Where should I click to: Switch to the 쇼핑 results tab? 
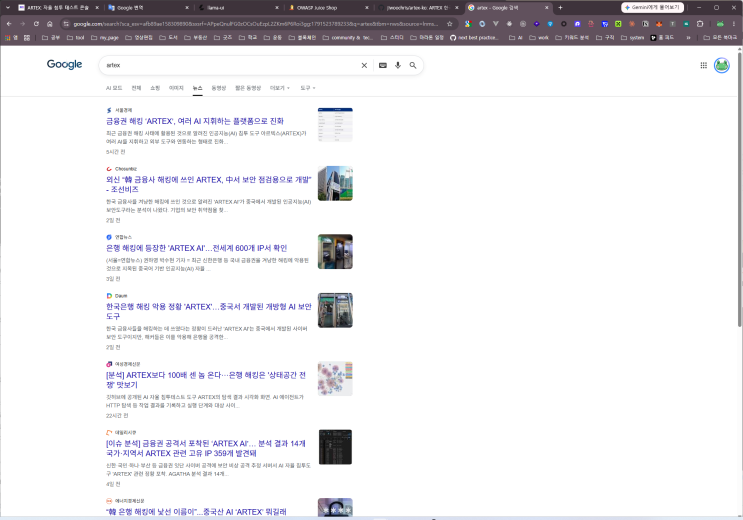pyautogui.click(x=155, y=88)
